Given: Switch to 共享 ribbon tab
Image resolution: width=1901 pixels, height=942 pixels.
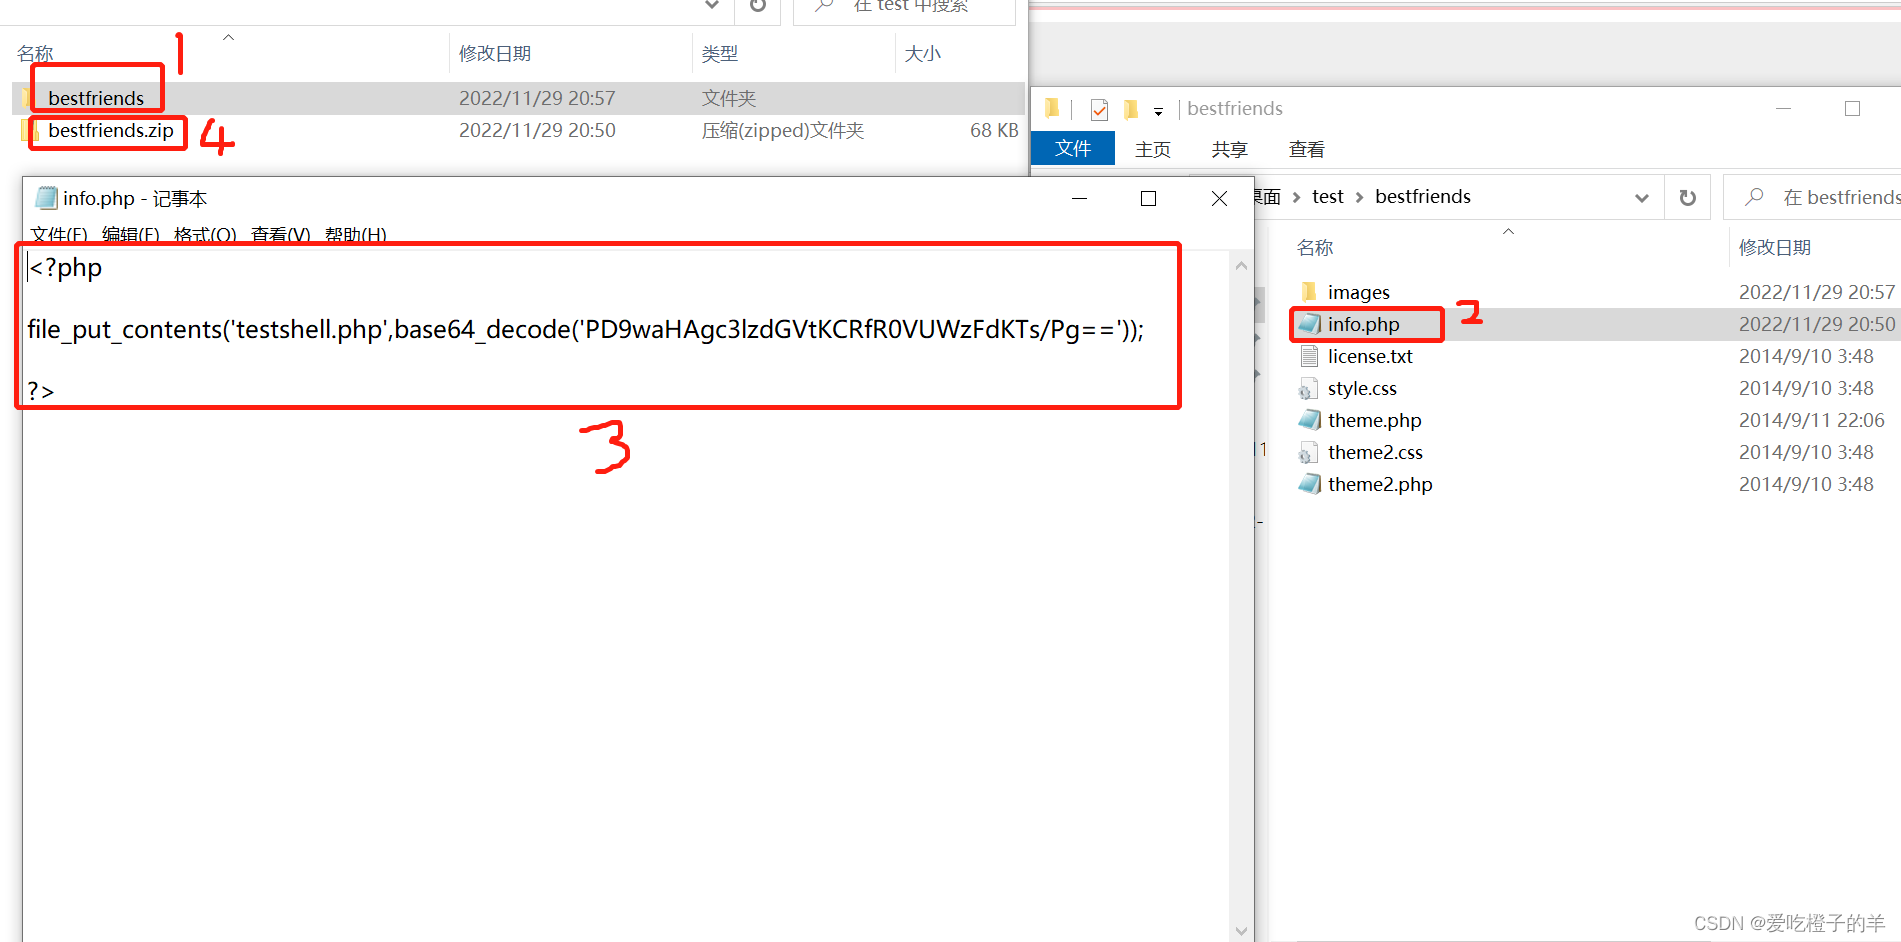Looking at the screenshot, I should point(1230,149).
